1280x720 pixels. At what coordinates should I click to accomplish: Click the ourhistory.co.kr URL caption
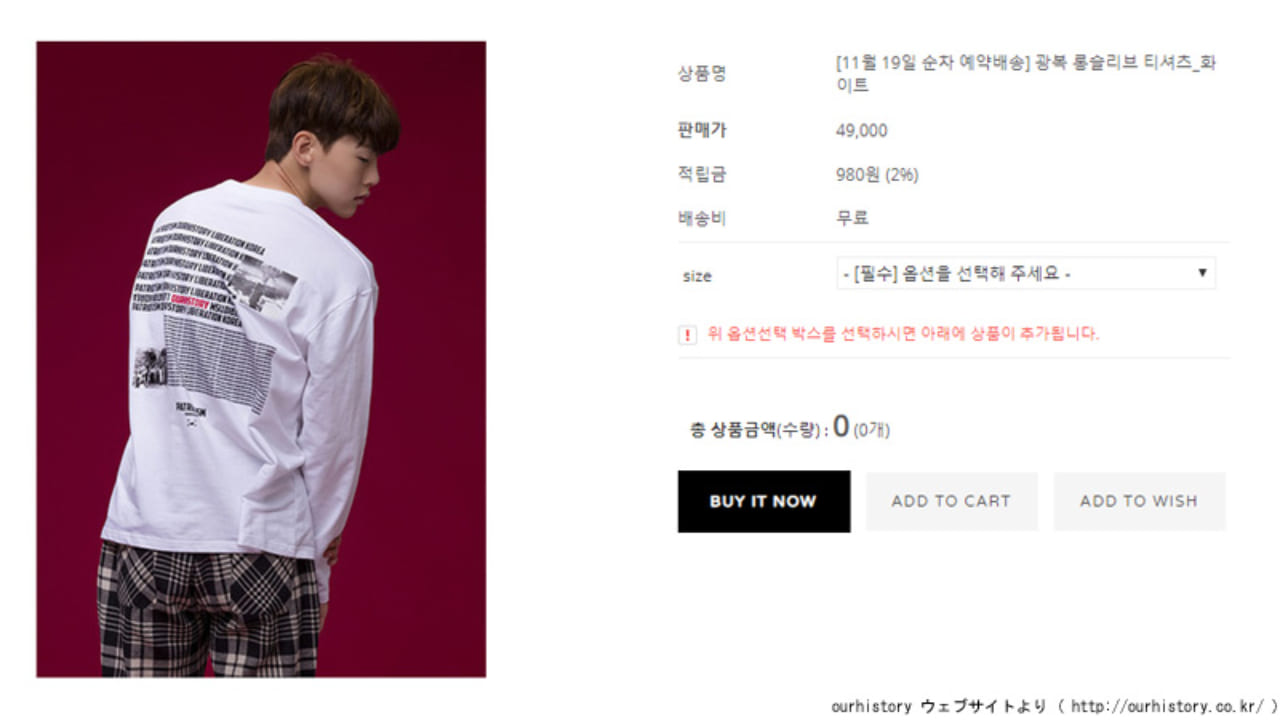click(1054, 706)
